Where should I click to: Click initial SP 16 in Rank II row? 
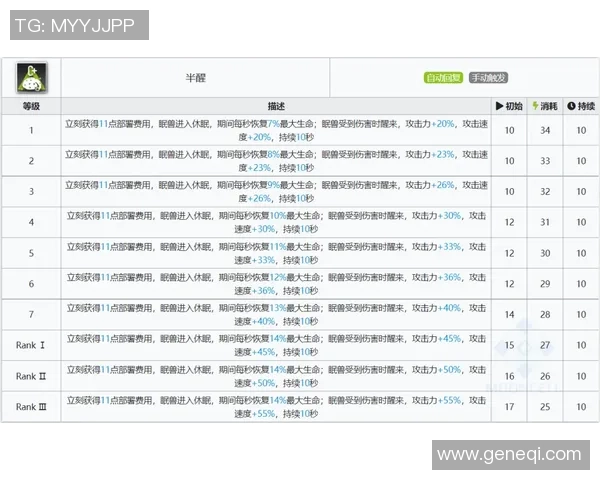(x=509, y=376)
